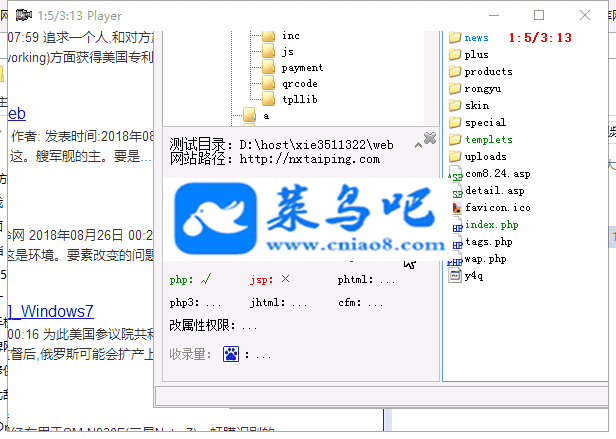This screenshot has width=616, height=439.
Task: Click the phtml test entry
Action: (366, 280)
